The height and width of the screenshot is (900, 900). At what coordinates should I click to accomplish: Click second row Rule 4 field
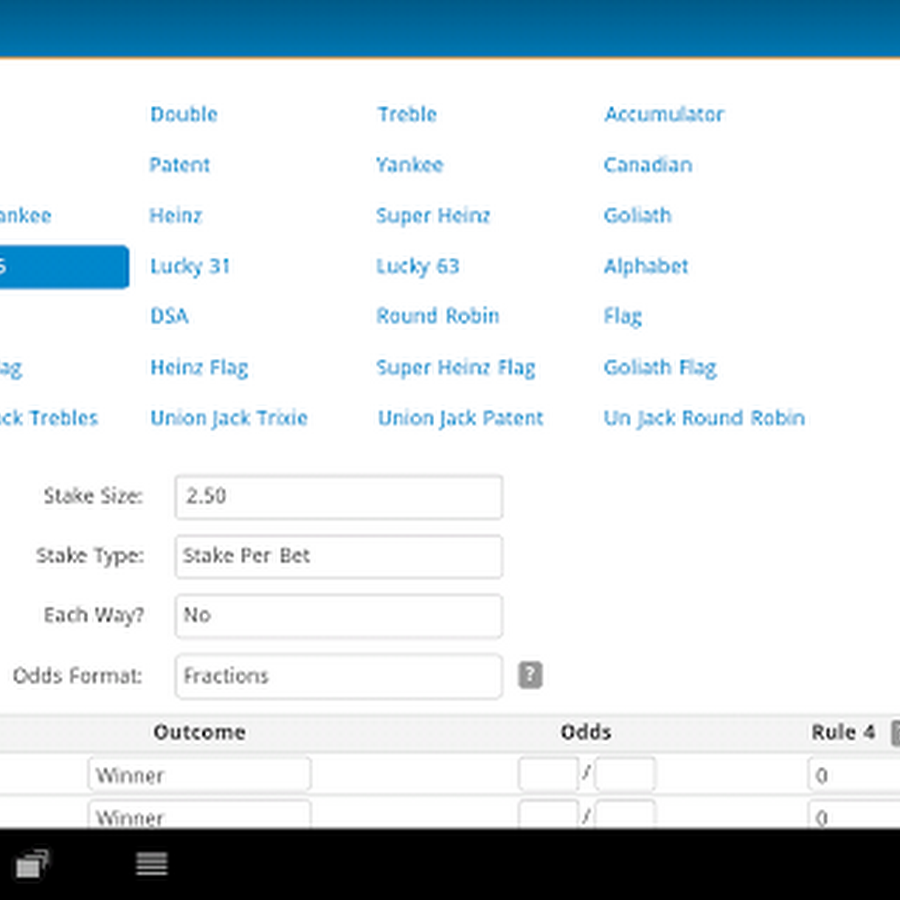click(x=854, y=814)
